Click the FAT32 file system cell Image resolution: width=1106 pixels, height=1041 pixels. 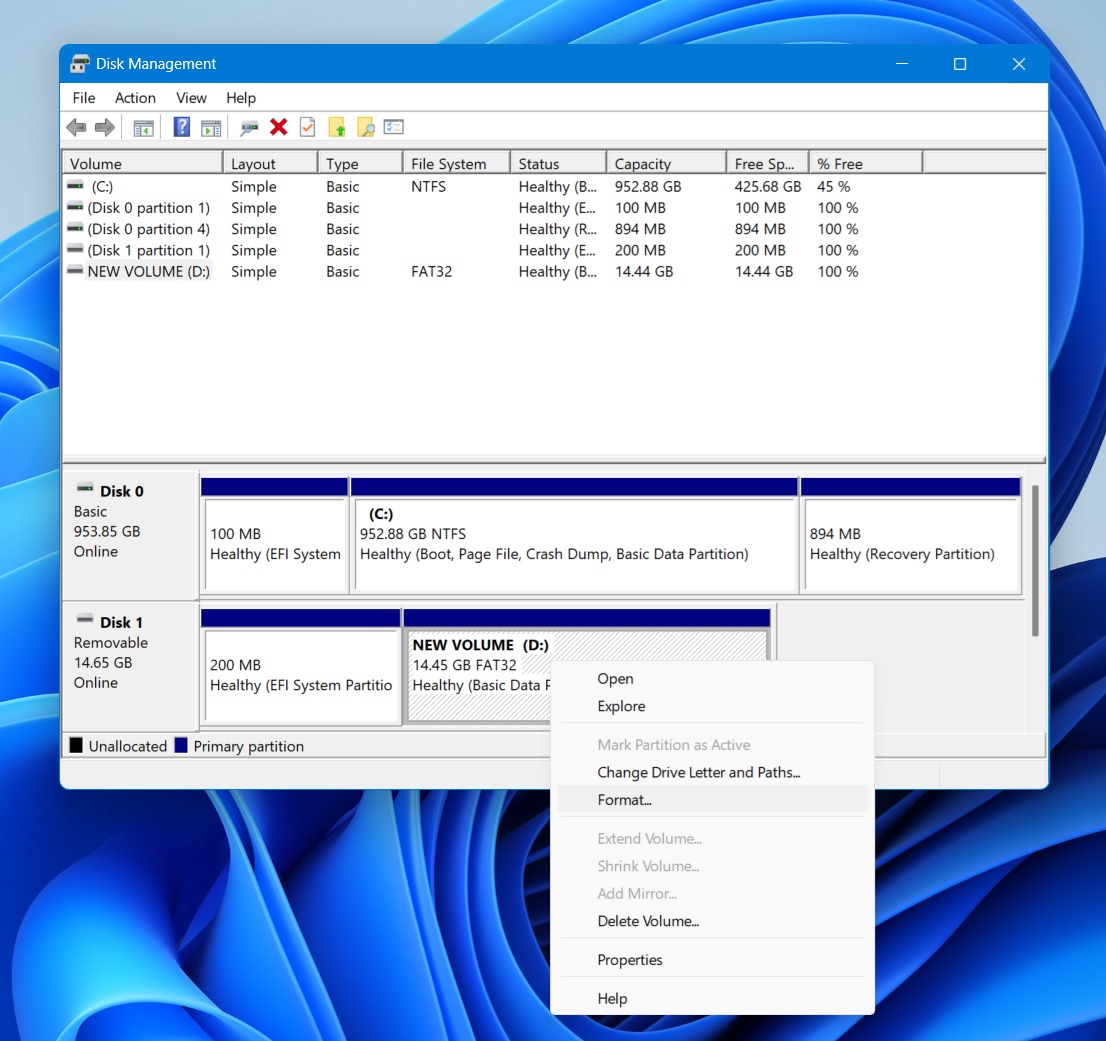point(432,272)
